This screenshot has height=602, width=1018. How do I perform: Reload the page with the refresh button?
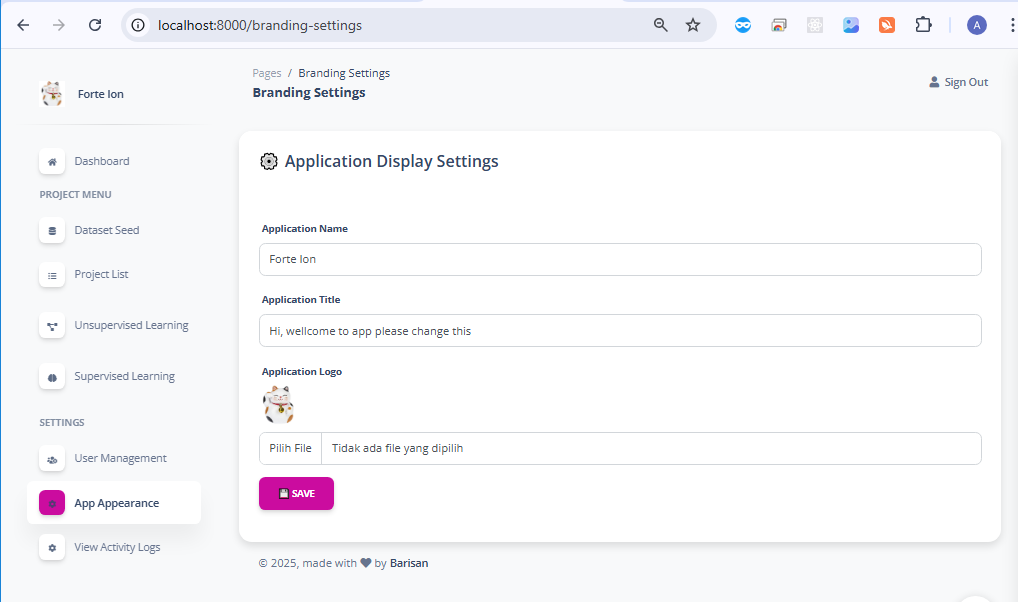coord(95,25)
